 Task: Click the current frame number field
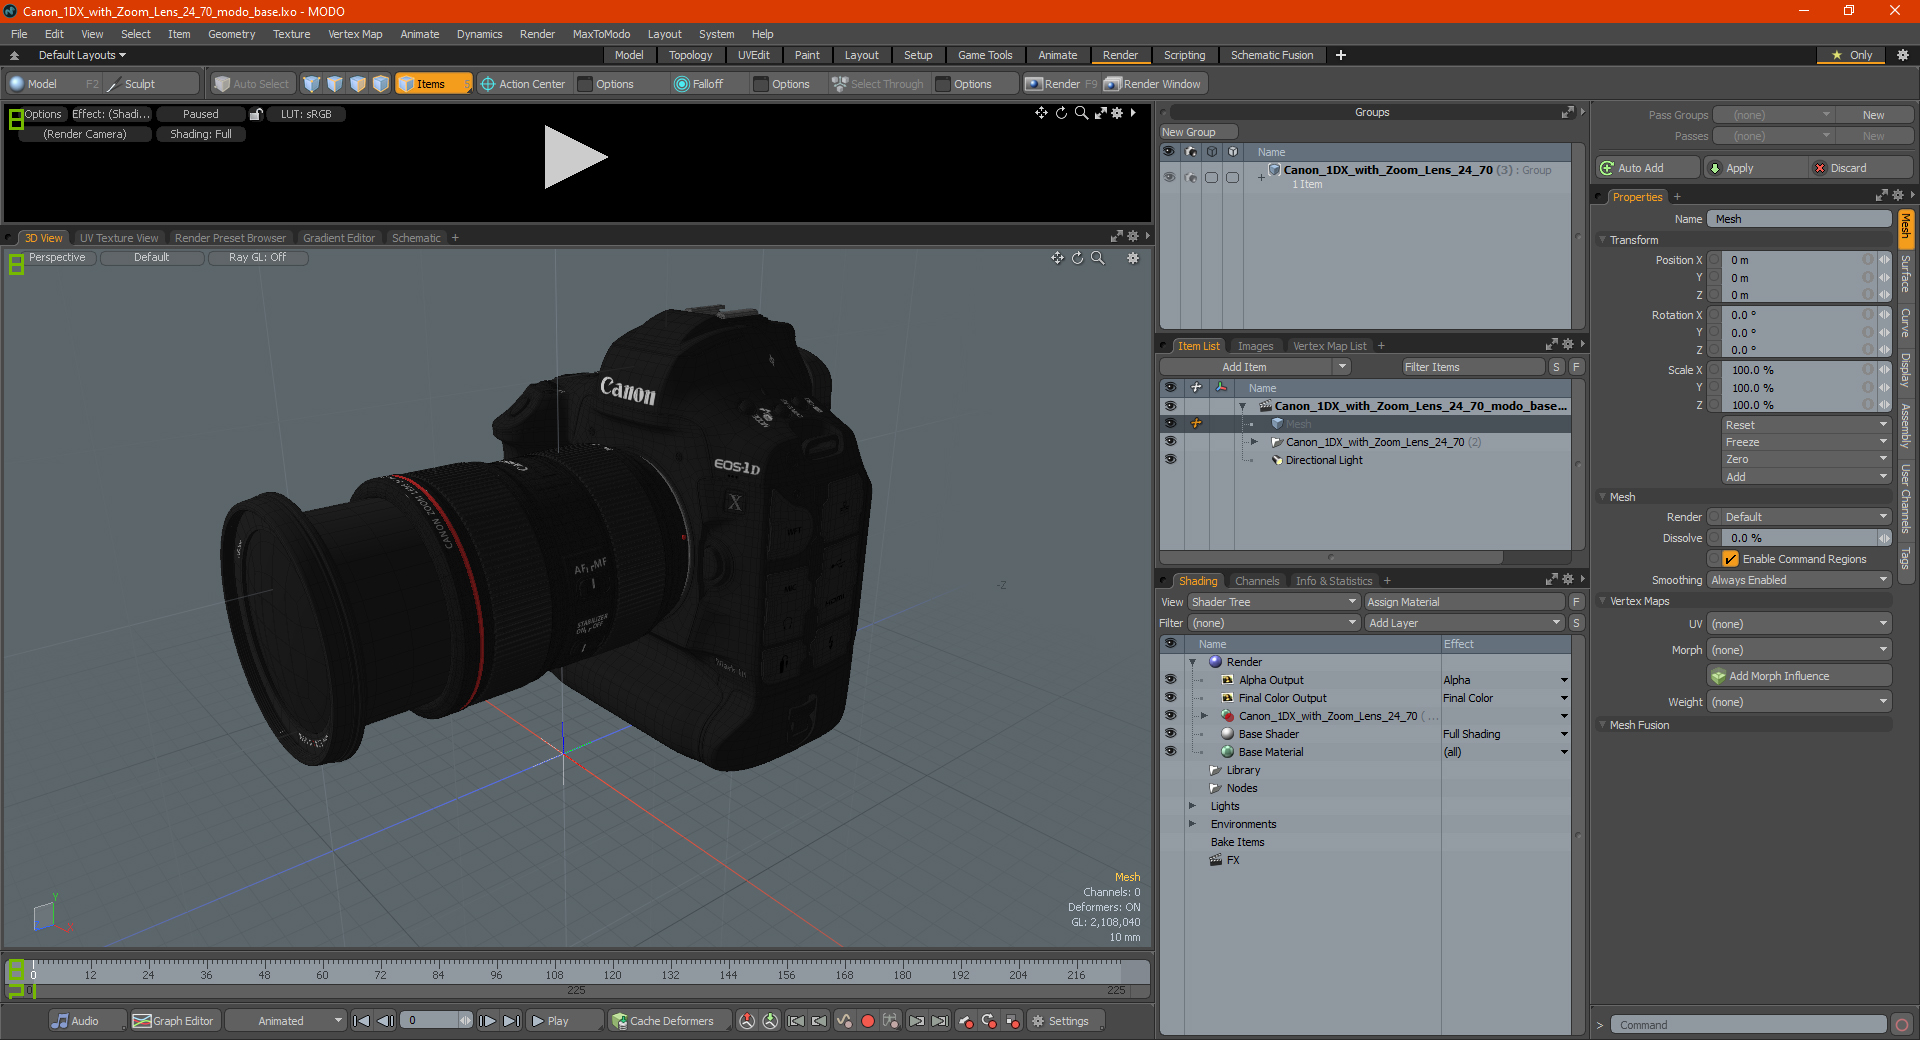pos(432,1021)
